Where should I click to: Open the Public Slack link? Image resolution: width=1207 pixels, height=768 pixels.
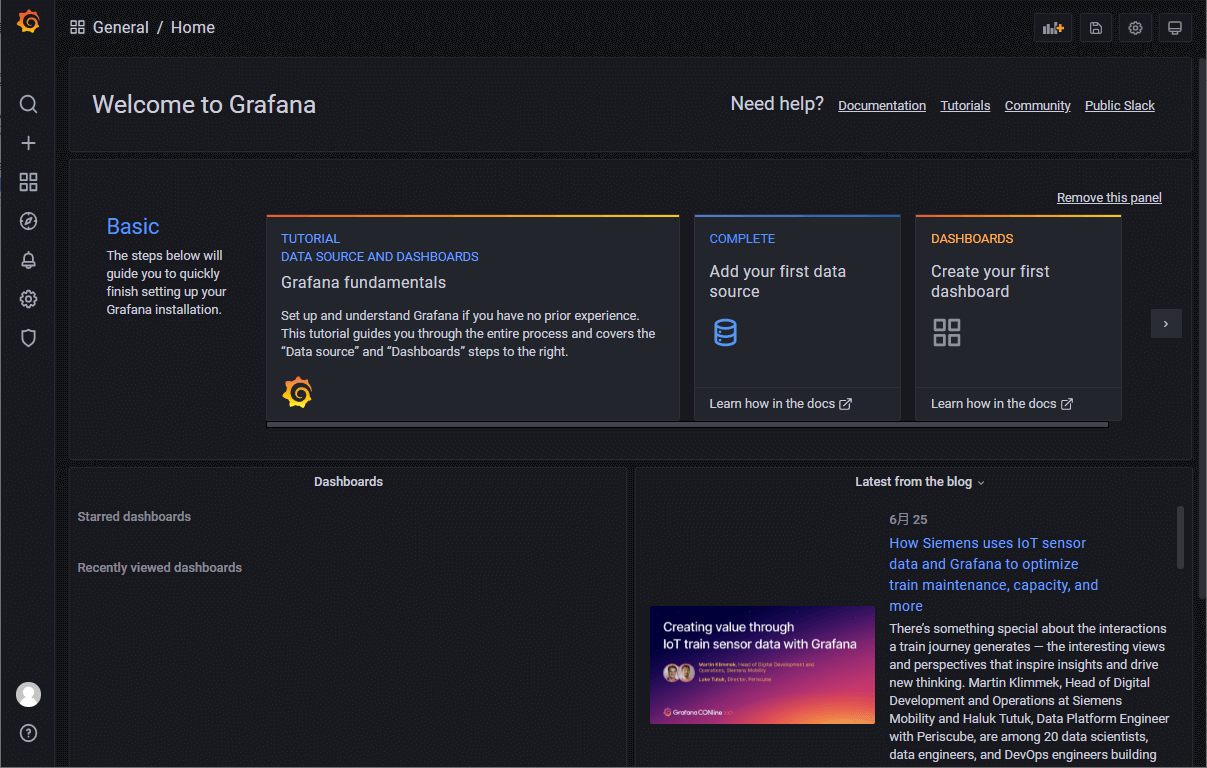click(1120, 106)
